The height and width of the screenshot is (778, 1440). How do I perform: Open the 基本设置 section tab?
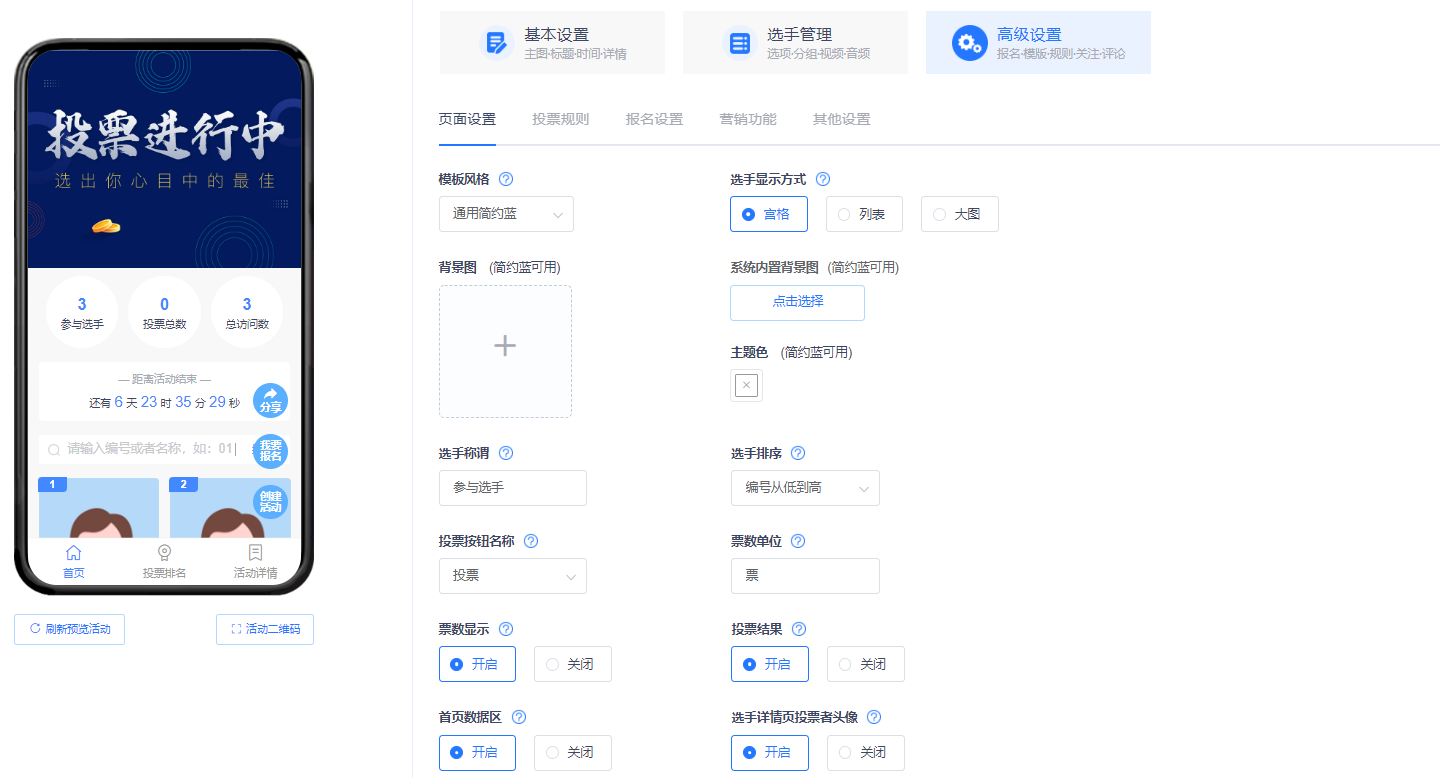tap(552, 43)
